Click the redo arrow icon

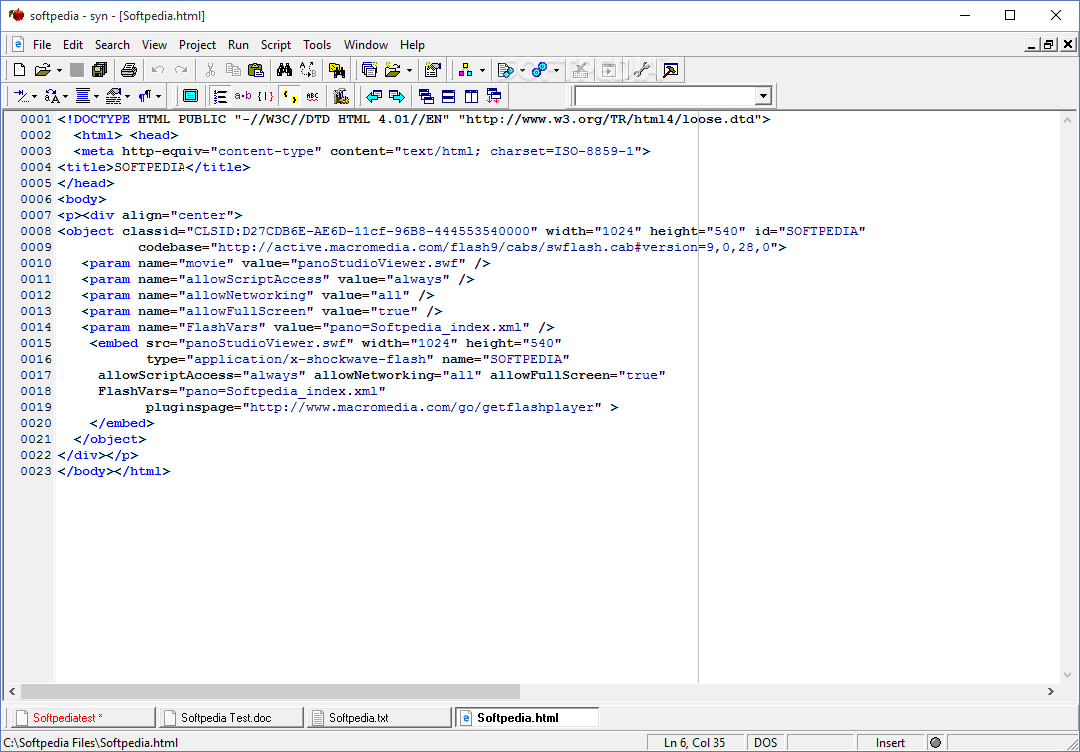[x=181, y=70]
